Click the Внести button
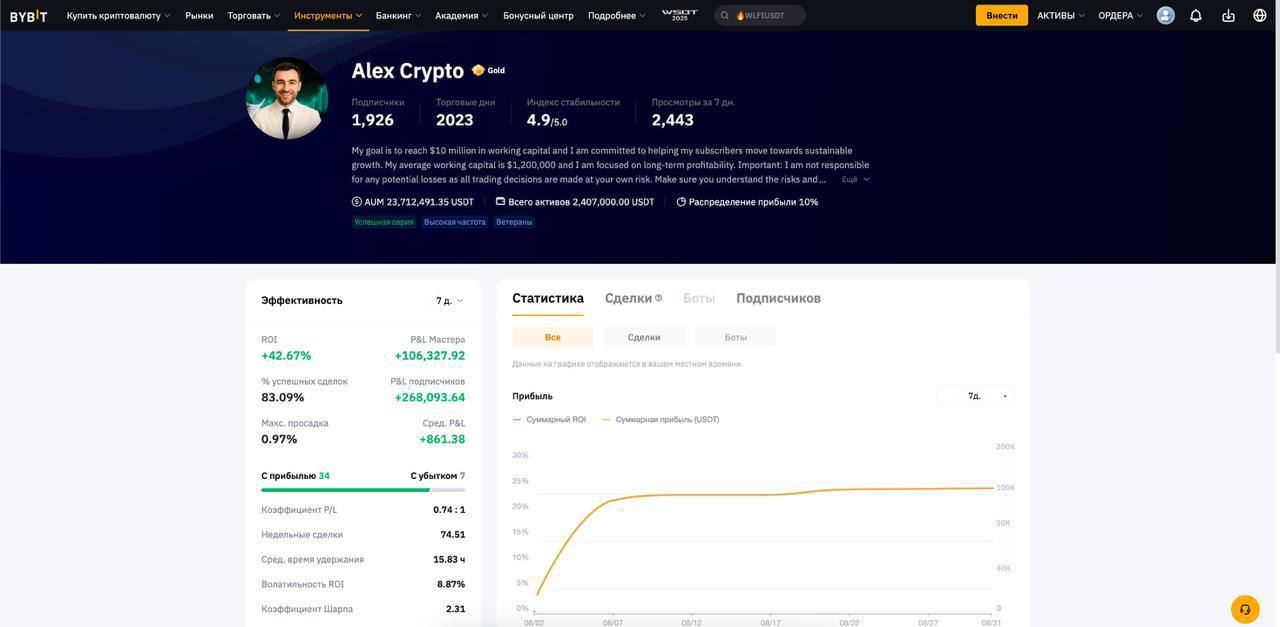Image resolution: width=1280 pixels, height=627 pixels. [x=1001, y=15]
